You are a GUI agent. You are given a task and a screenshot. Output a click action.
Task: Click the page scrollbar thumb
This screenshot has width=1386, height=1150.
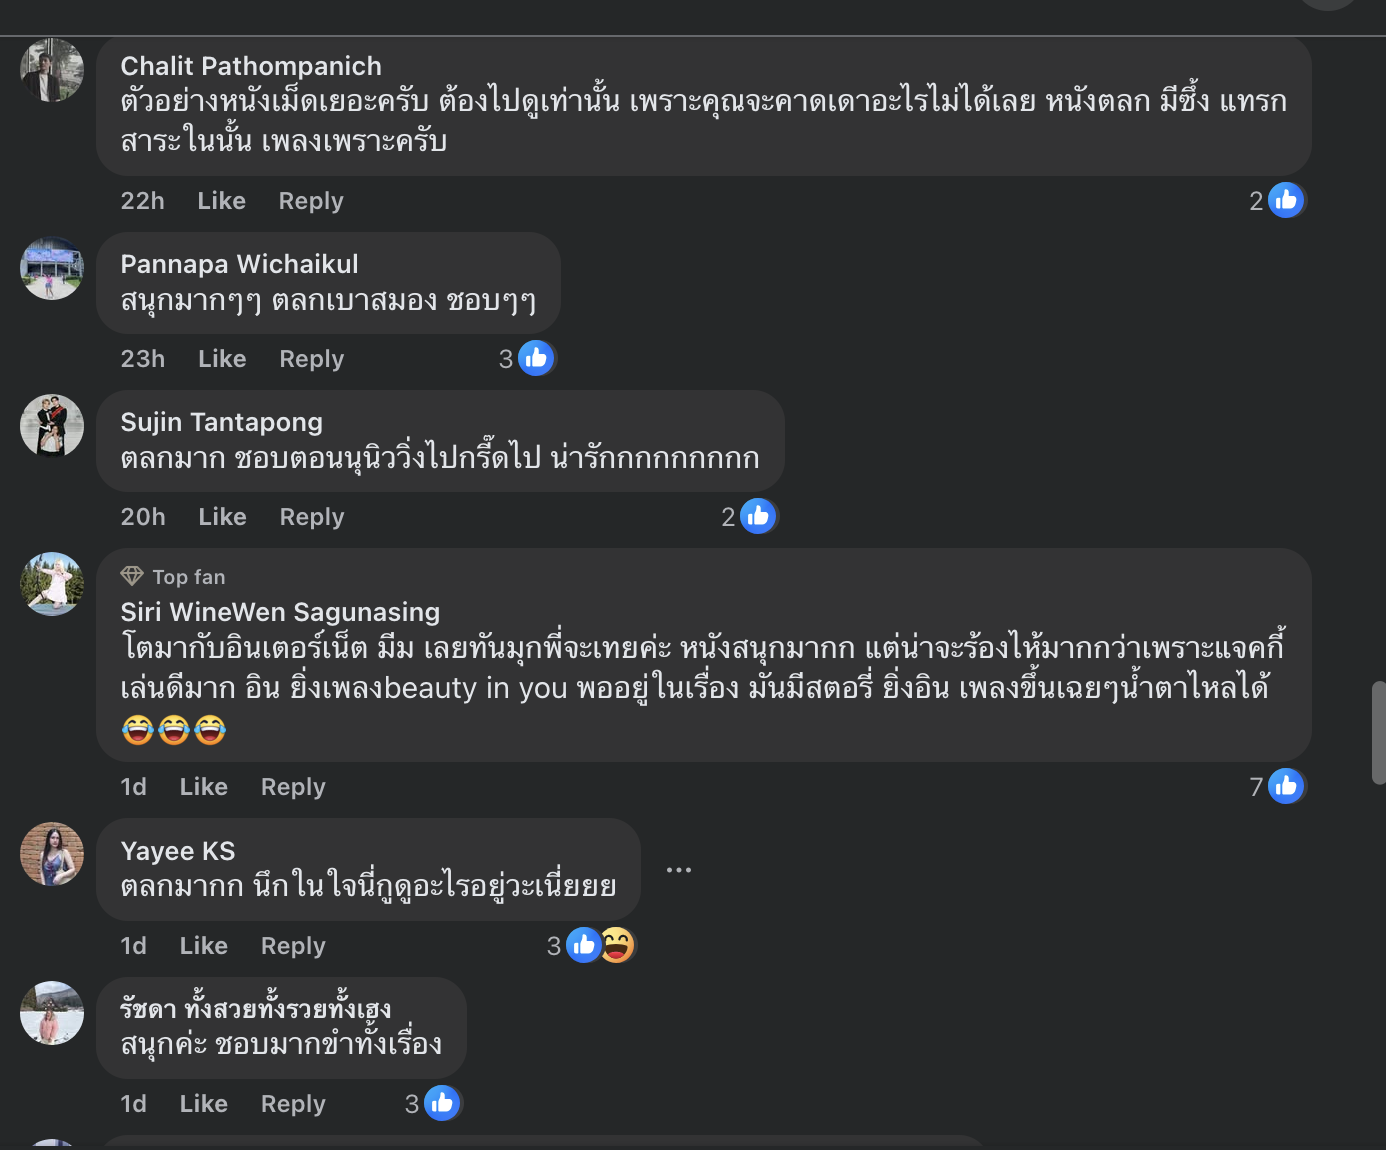(1378, 732)
